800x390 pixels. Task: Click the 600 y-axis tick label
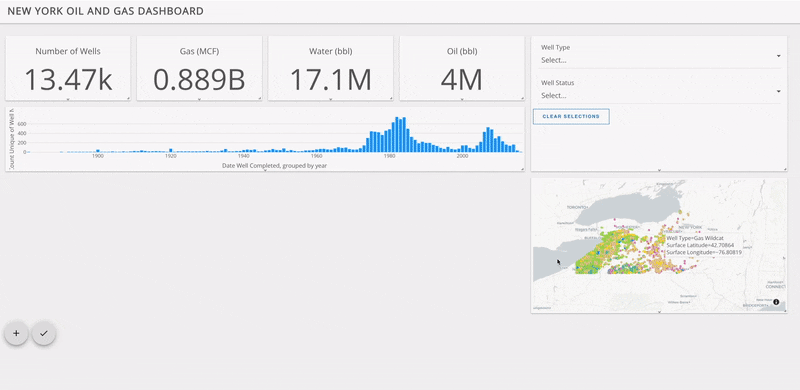[21, 124]
